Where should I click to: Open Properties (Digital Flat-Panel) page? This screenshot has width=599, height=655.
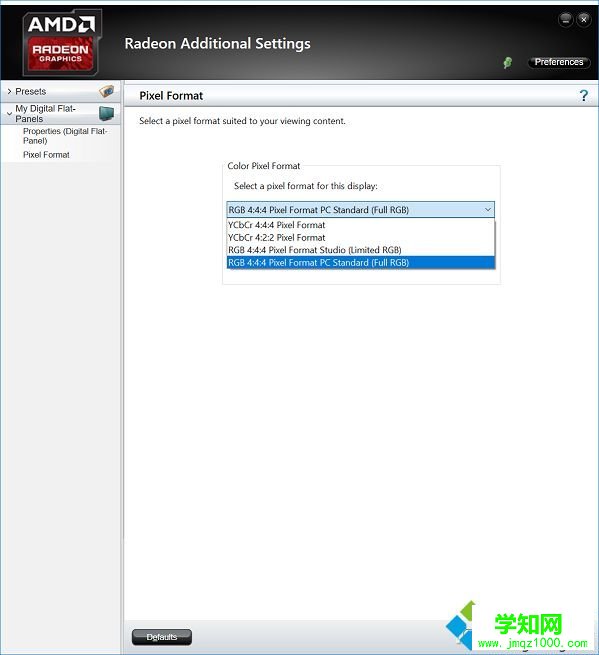coord(65,136)
